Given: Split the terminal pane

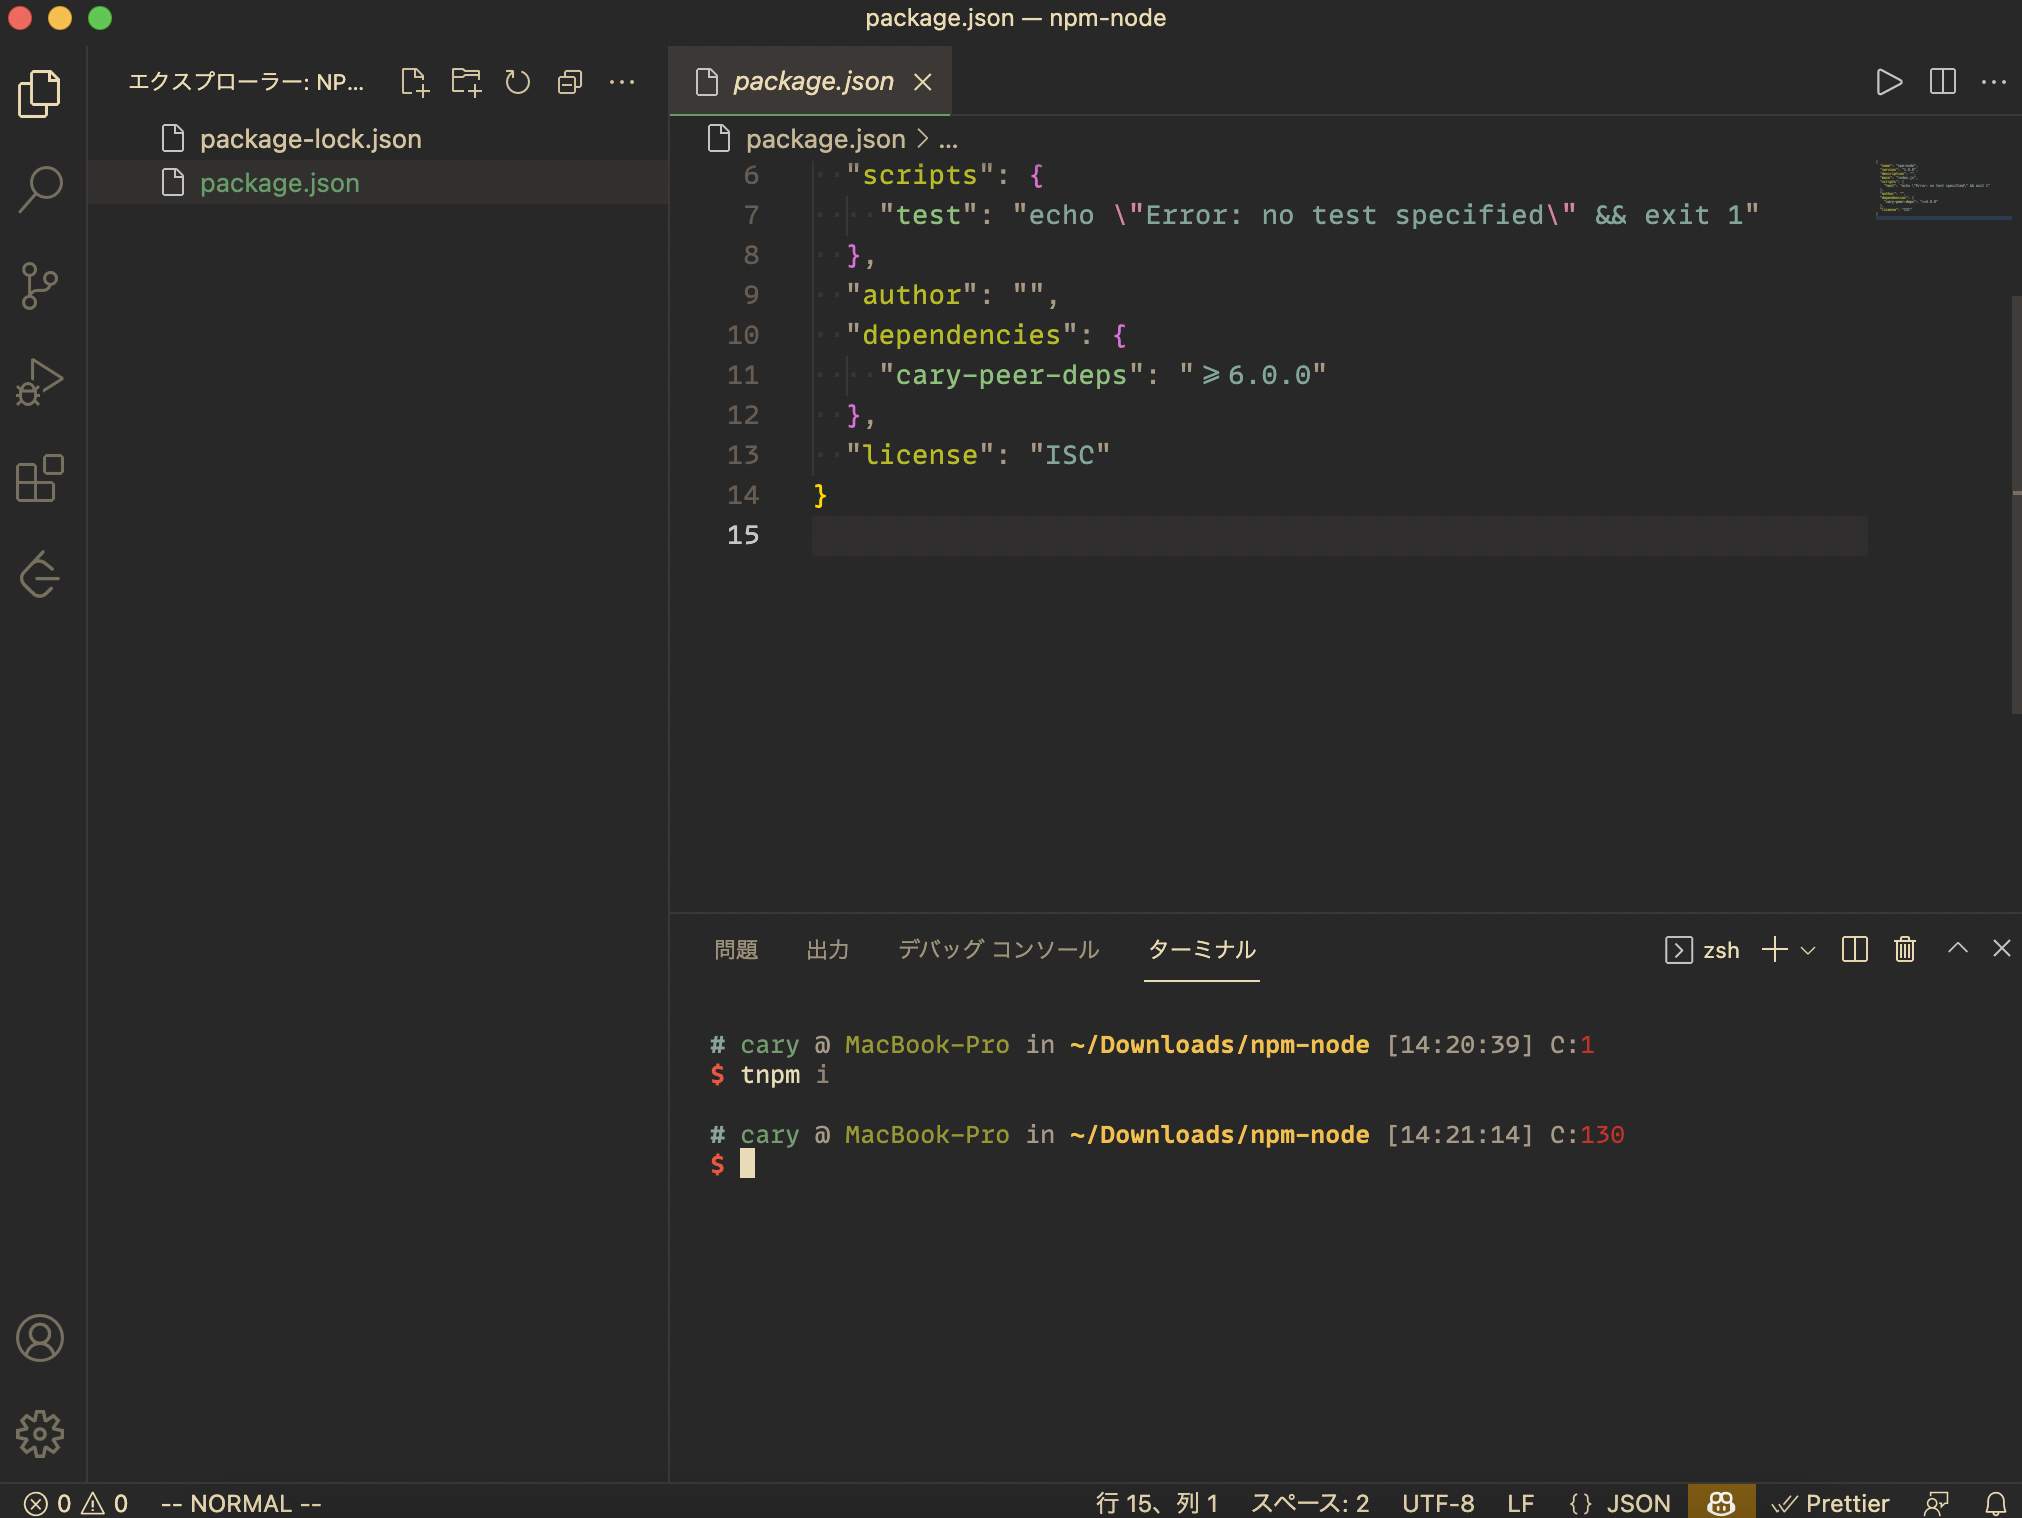Looking at the screenshot, I should point(1854,949).
